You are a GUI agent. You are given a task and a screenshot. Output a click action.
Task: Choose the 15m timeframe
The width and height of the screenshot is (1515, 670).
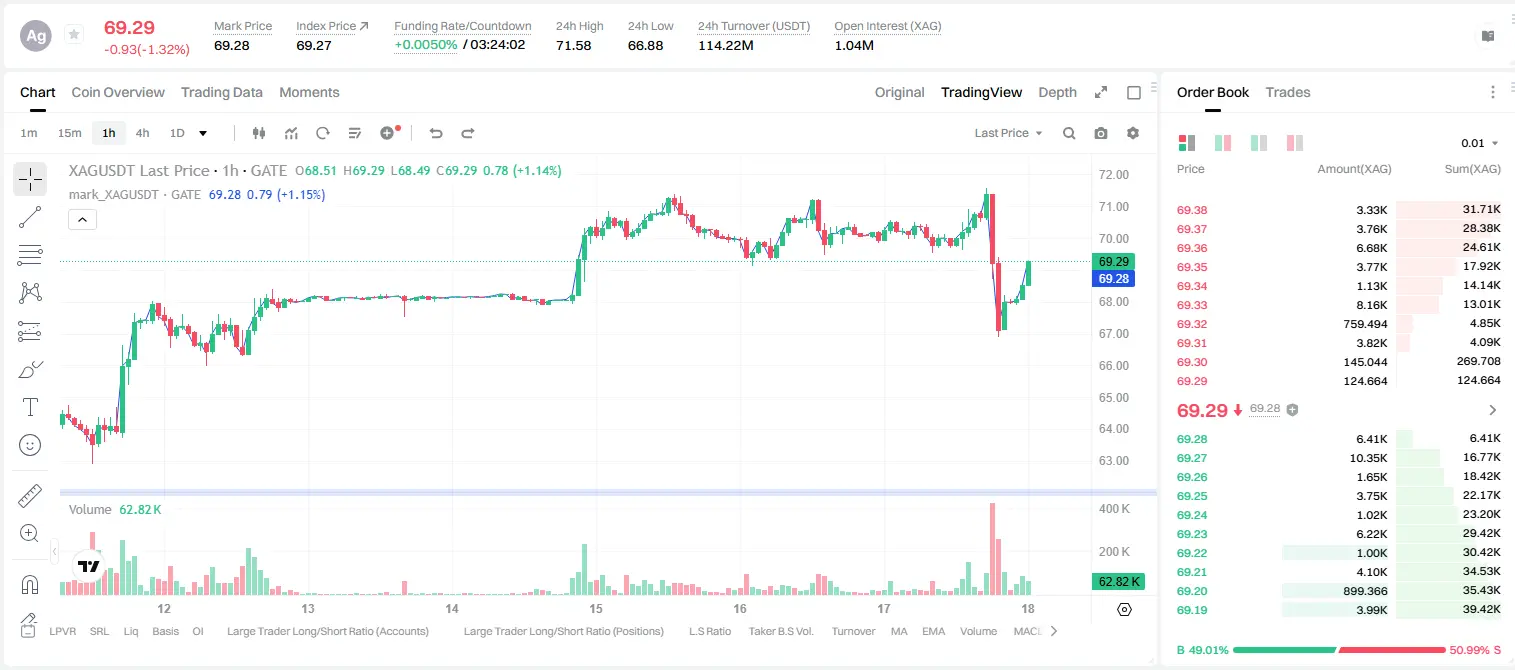point(69,133)
